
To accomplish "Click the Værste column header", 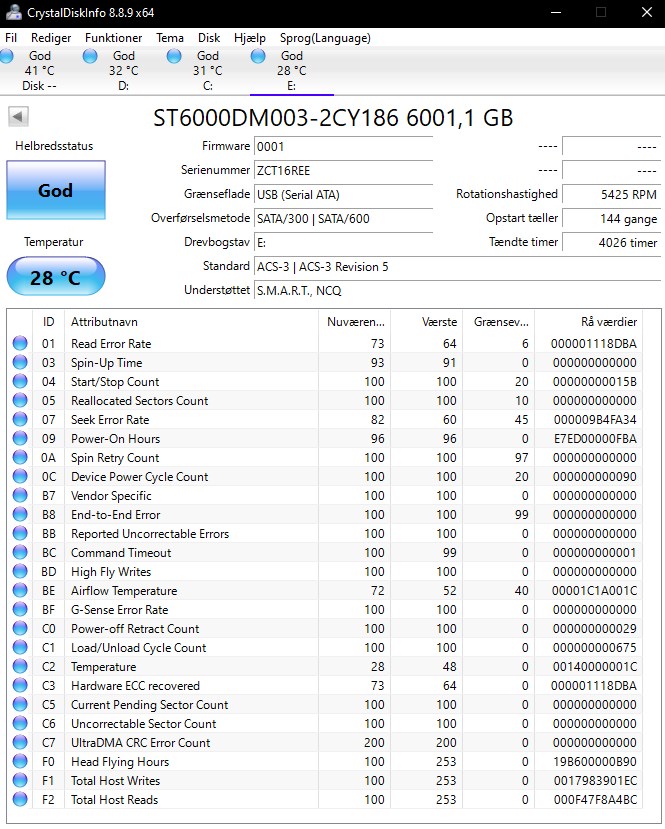I will click(427, 321).
